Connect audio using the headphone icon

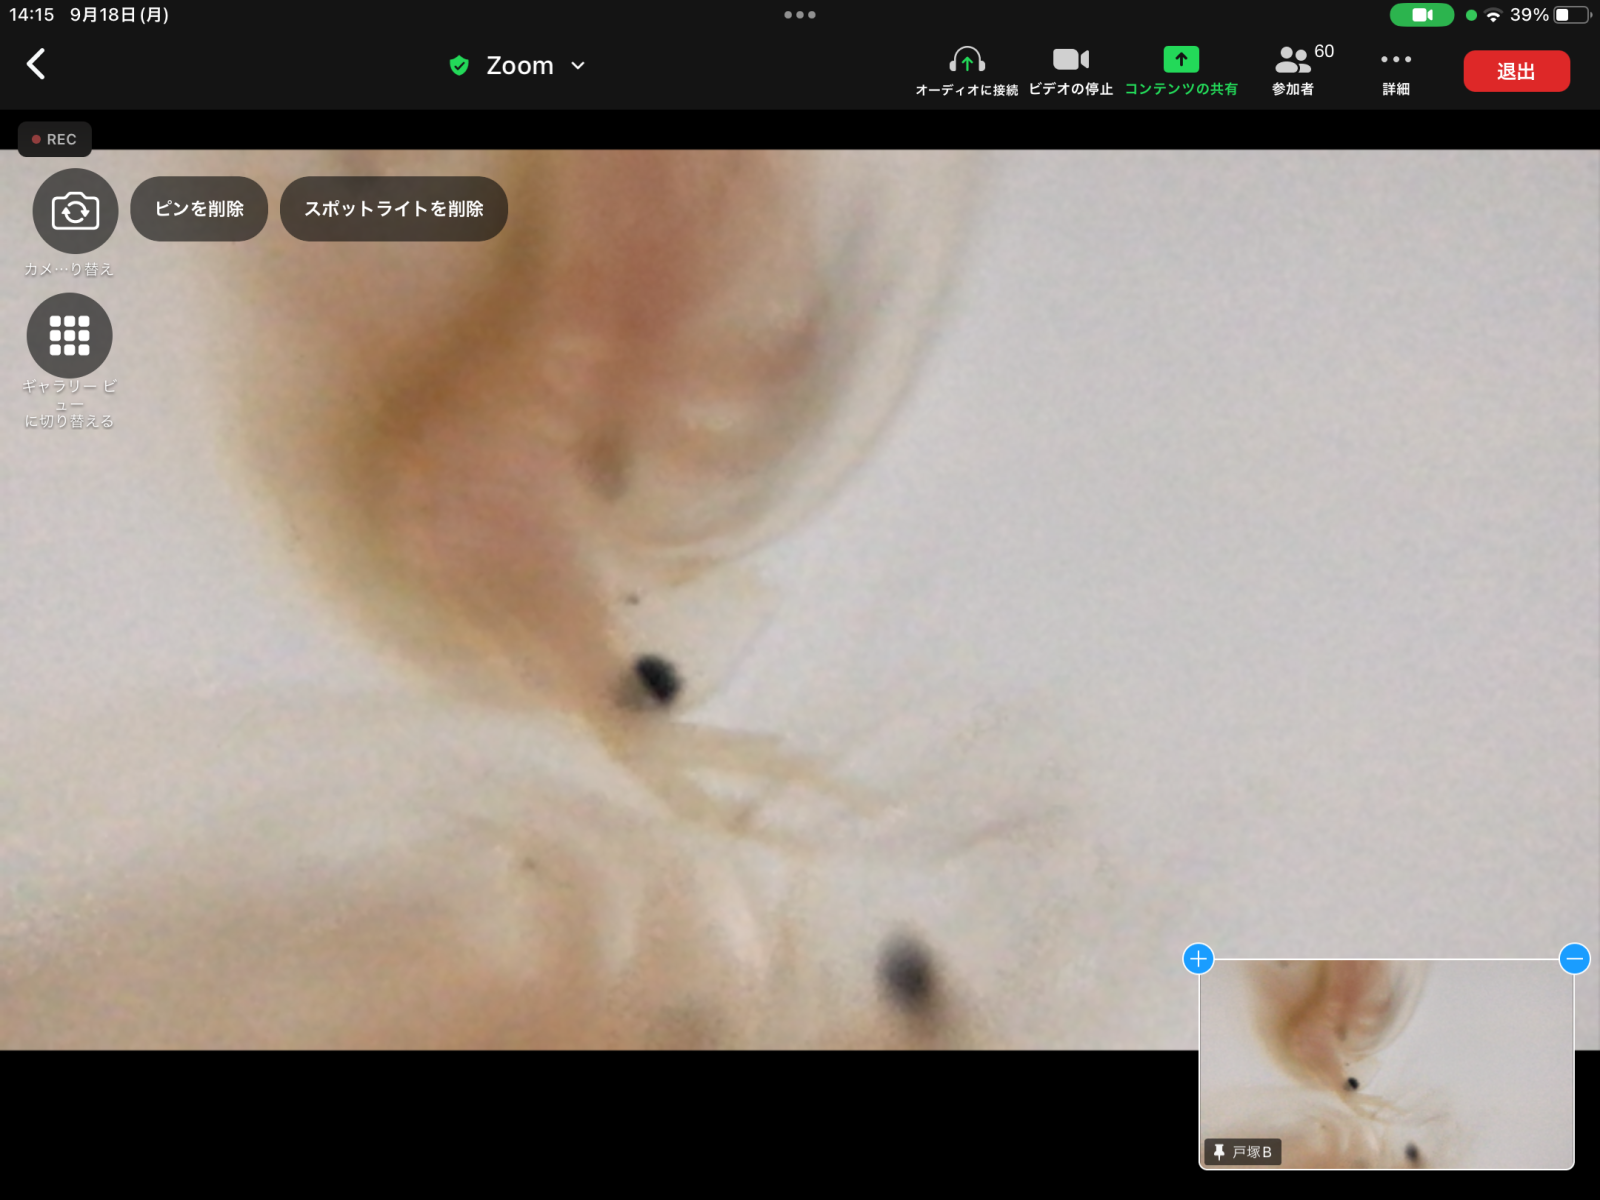(966, 61)
